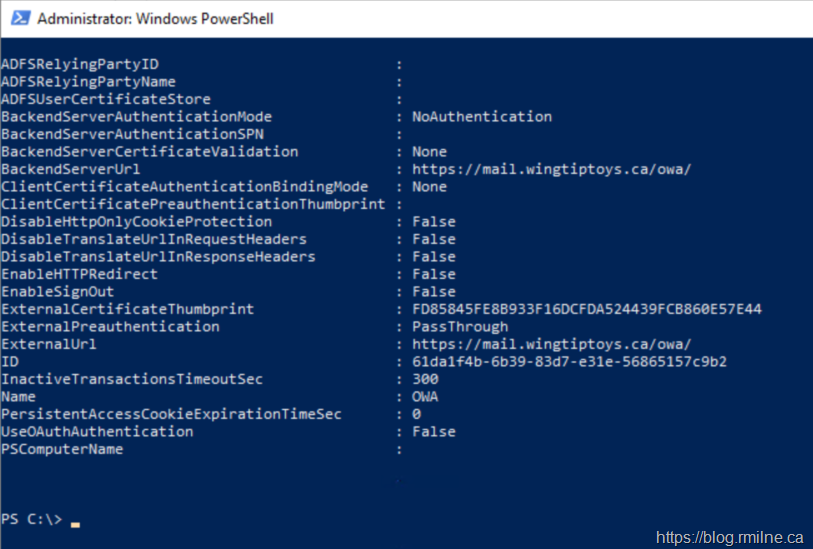Click the None value beside ClientCertificateAuthenticationBindingMode
Screen dimensions: 813x549
click(429, 187)
